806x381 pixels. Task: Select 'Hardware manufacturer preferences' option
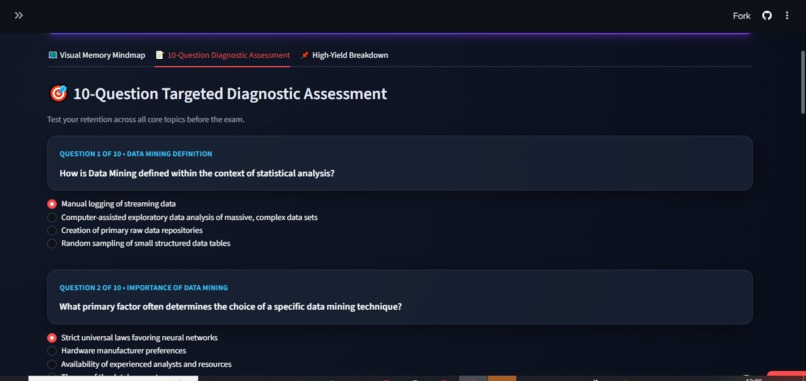coord(117,351)
